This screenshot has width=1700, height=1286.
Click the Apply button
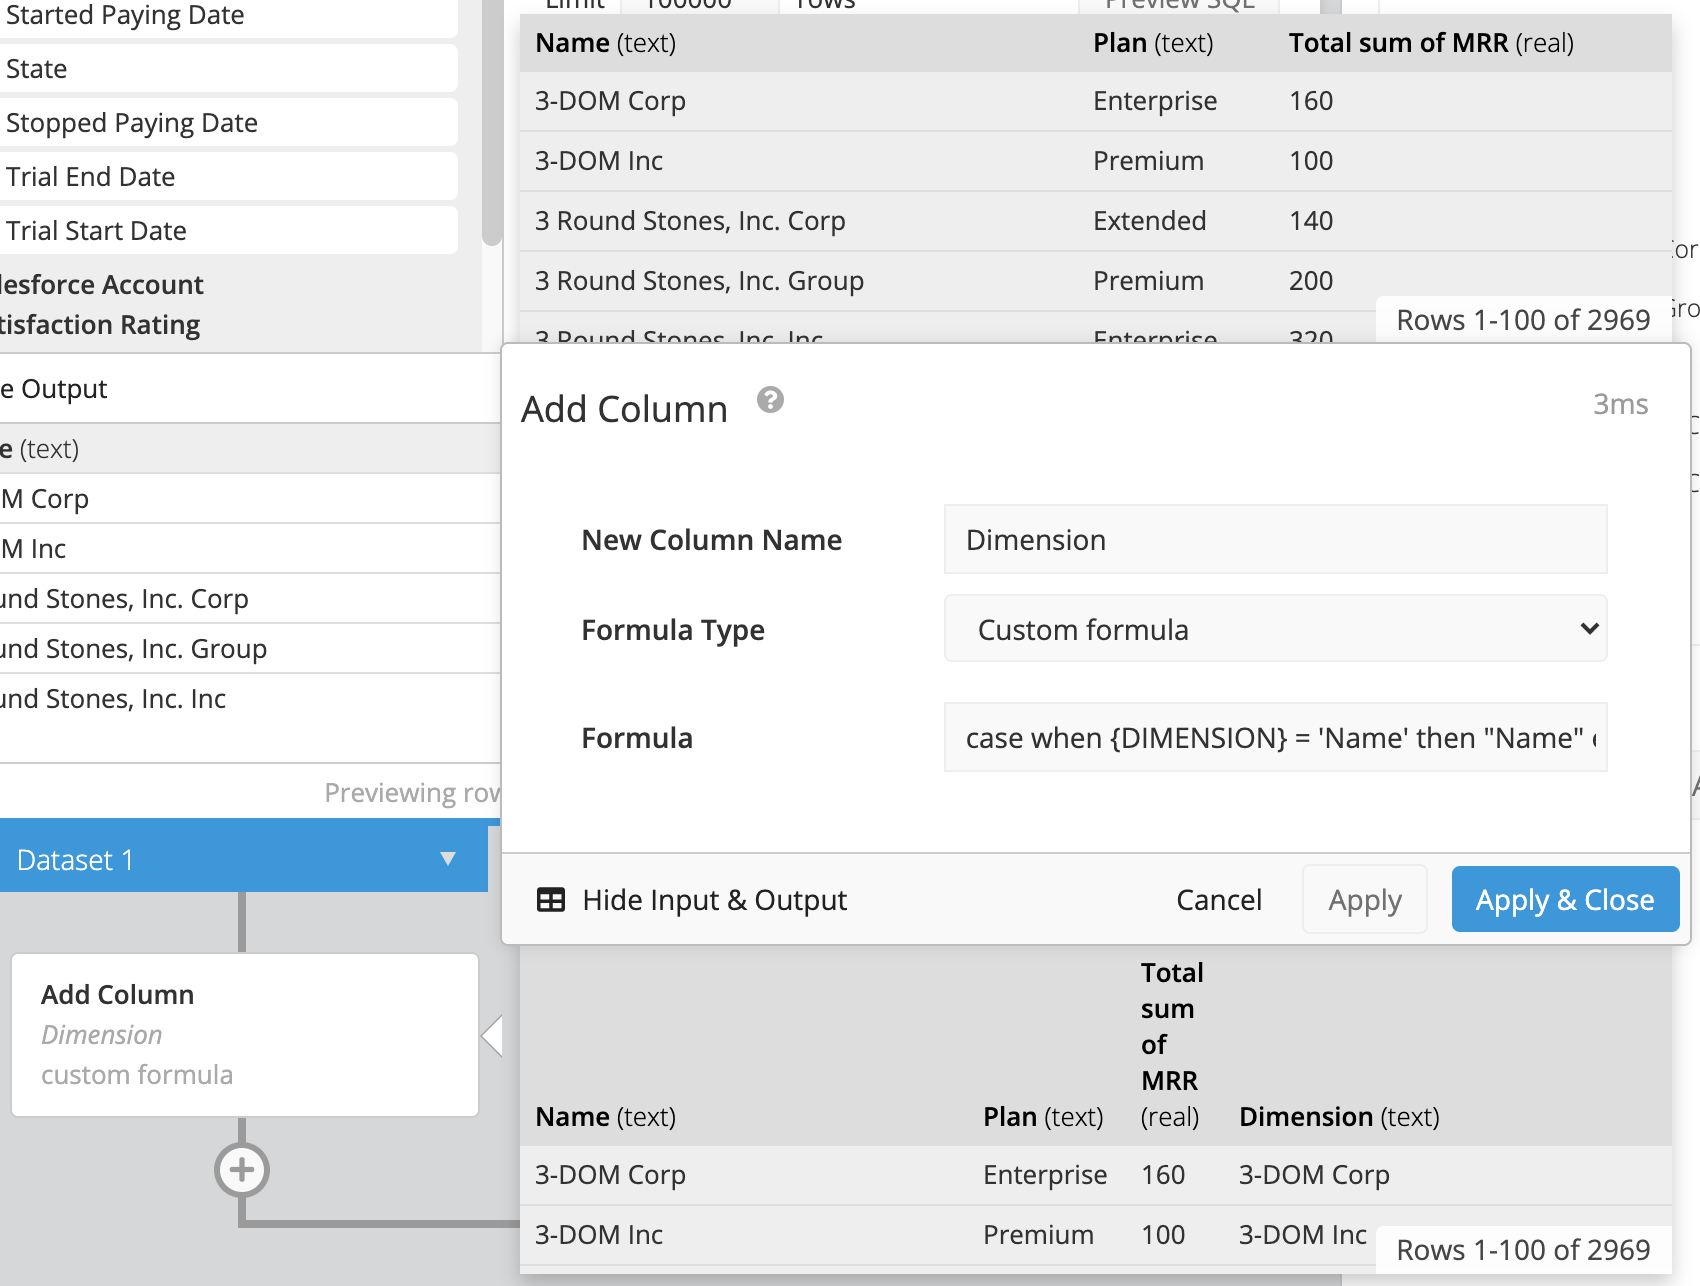click(1365, 900)
